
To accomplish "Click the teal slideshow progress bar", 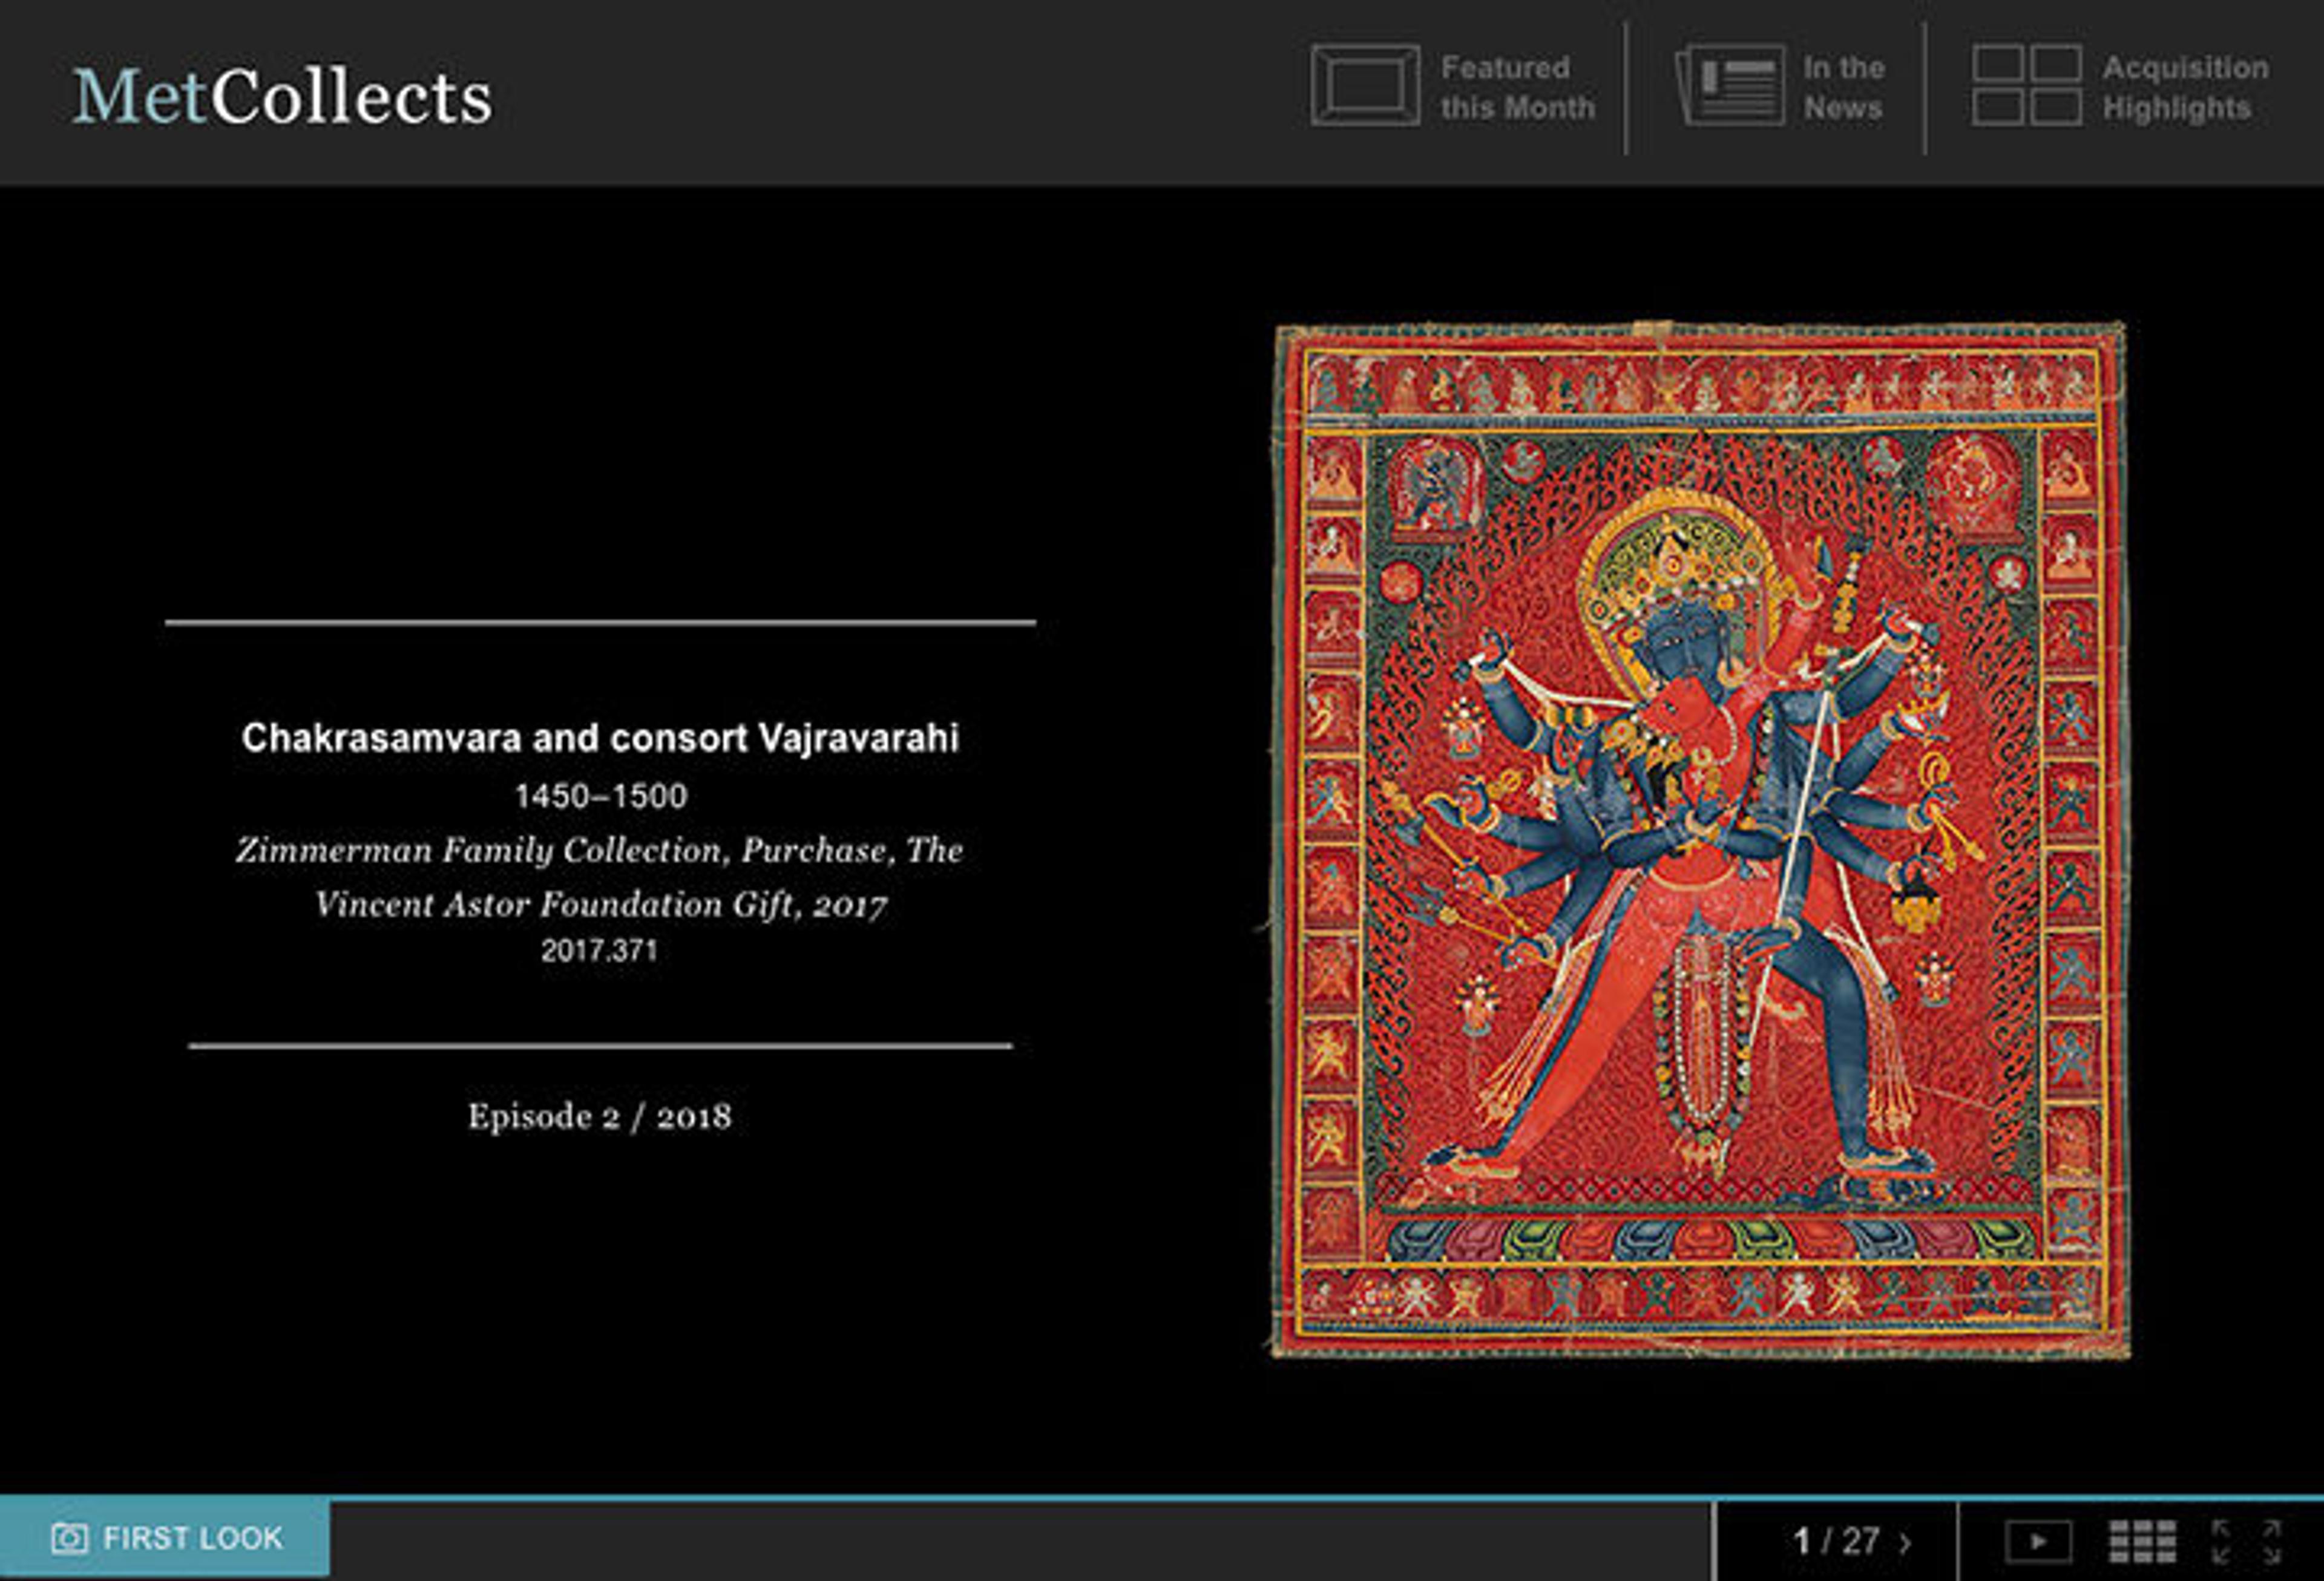I will point(1000,1498).
